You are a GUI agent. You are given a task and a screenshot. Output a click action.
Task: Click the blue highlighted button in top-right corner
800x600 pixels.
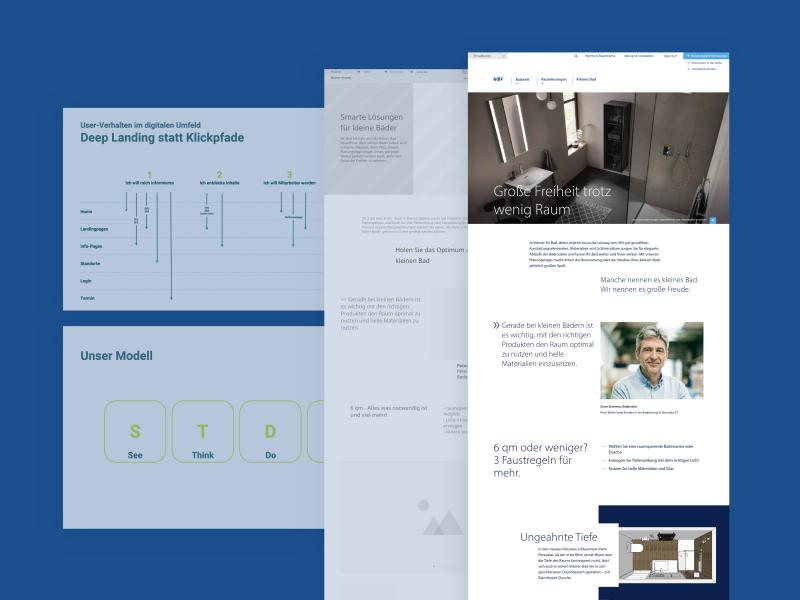[707, 57]
